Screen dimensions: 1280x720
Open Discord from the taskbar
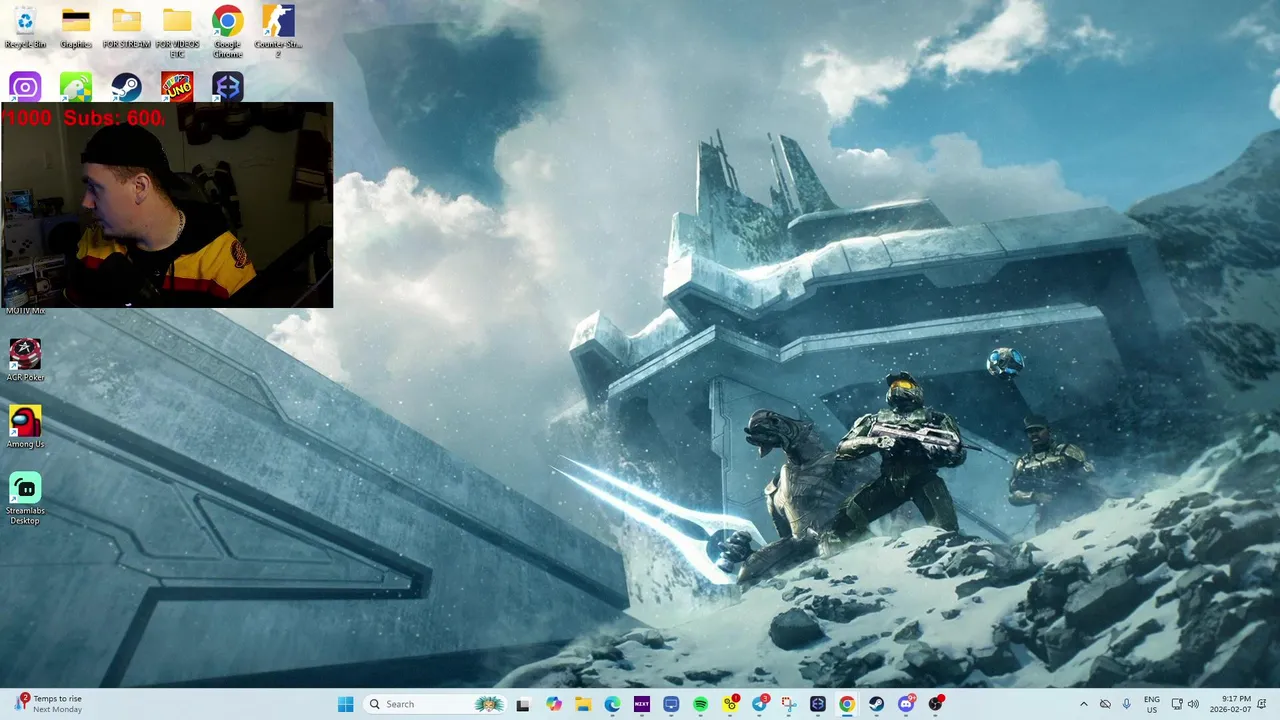coord(906,704)
